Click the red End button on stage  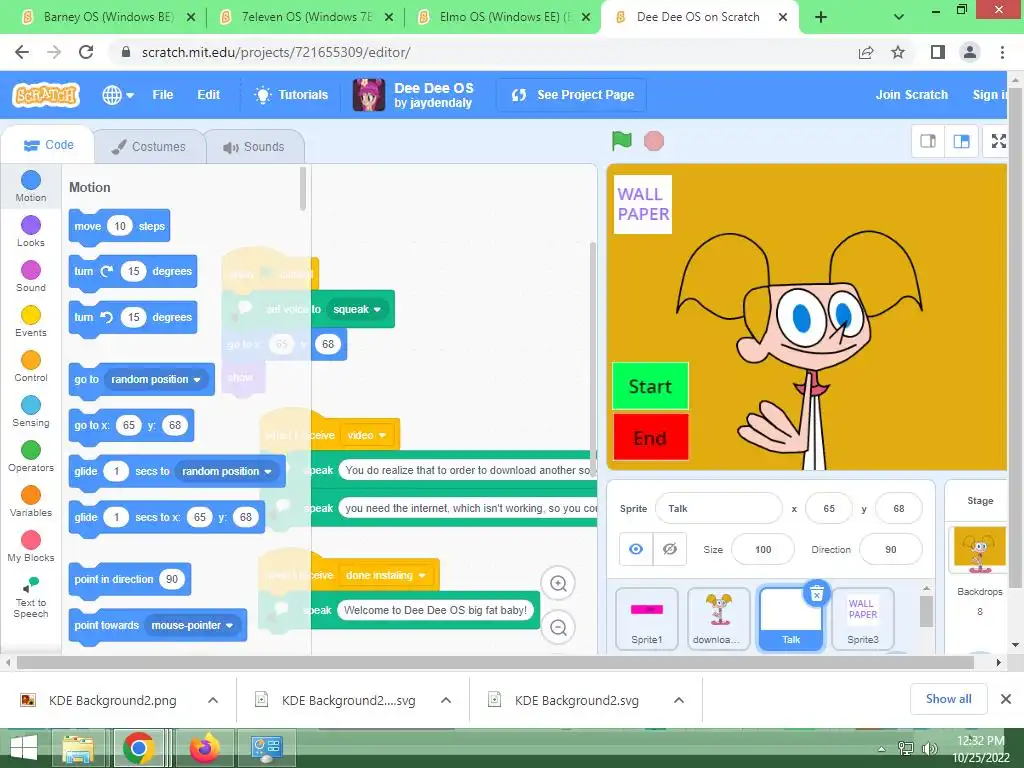point(650,437)
